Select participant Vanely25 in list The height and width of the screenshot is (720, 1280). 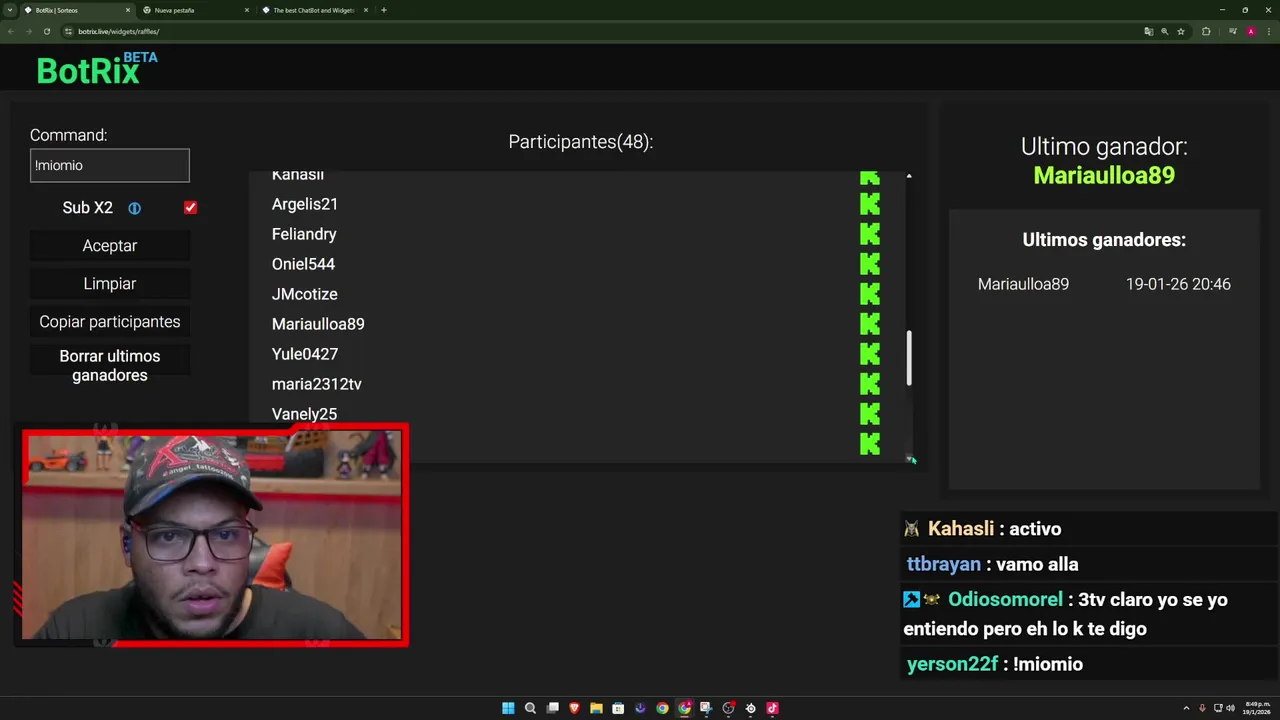[304, 414]
